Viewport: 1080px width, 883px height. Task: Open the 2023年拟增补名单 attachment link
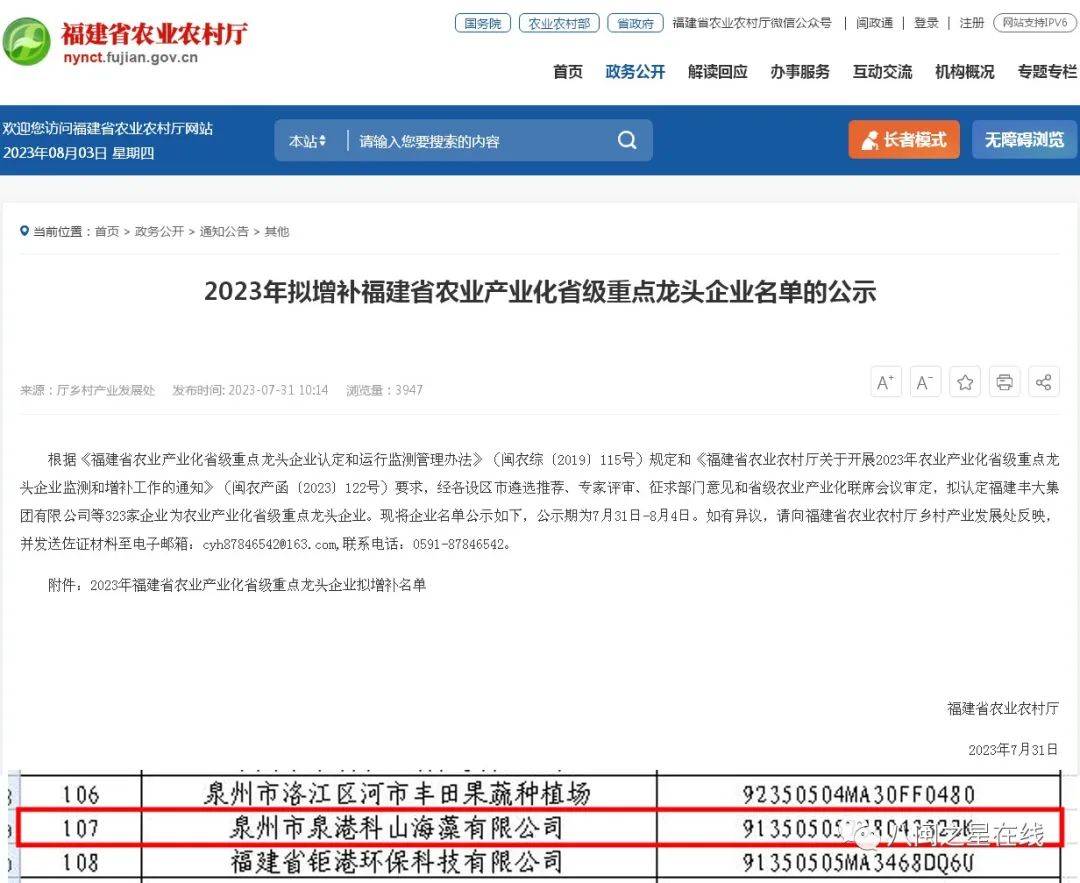(257, 585)
